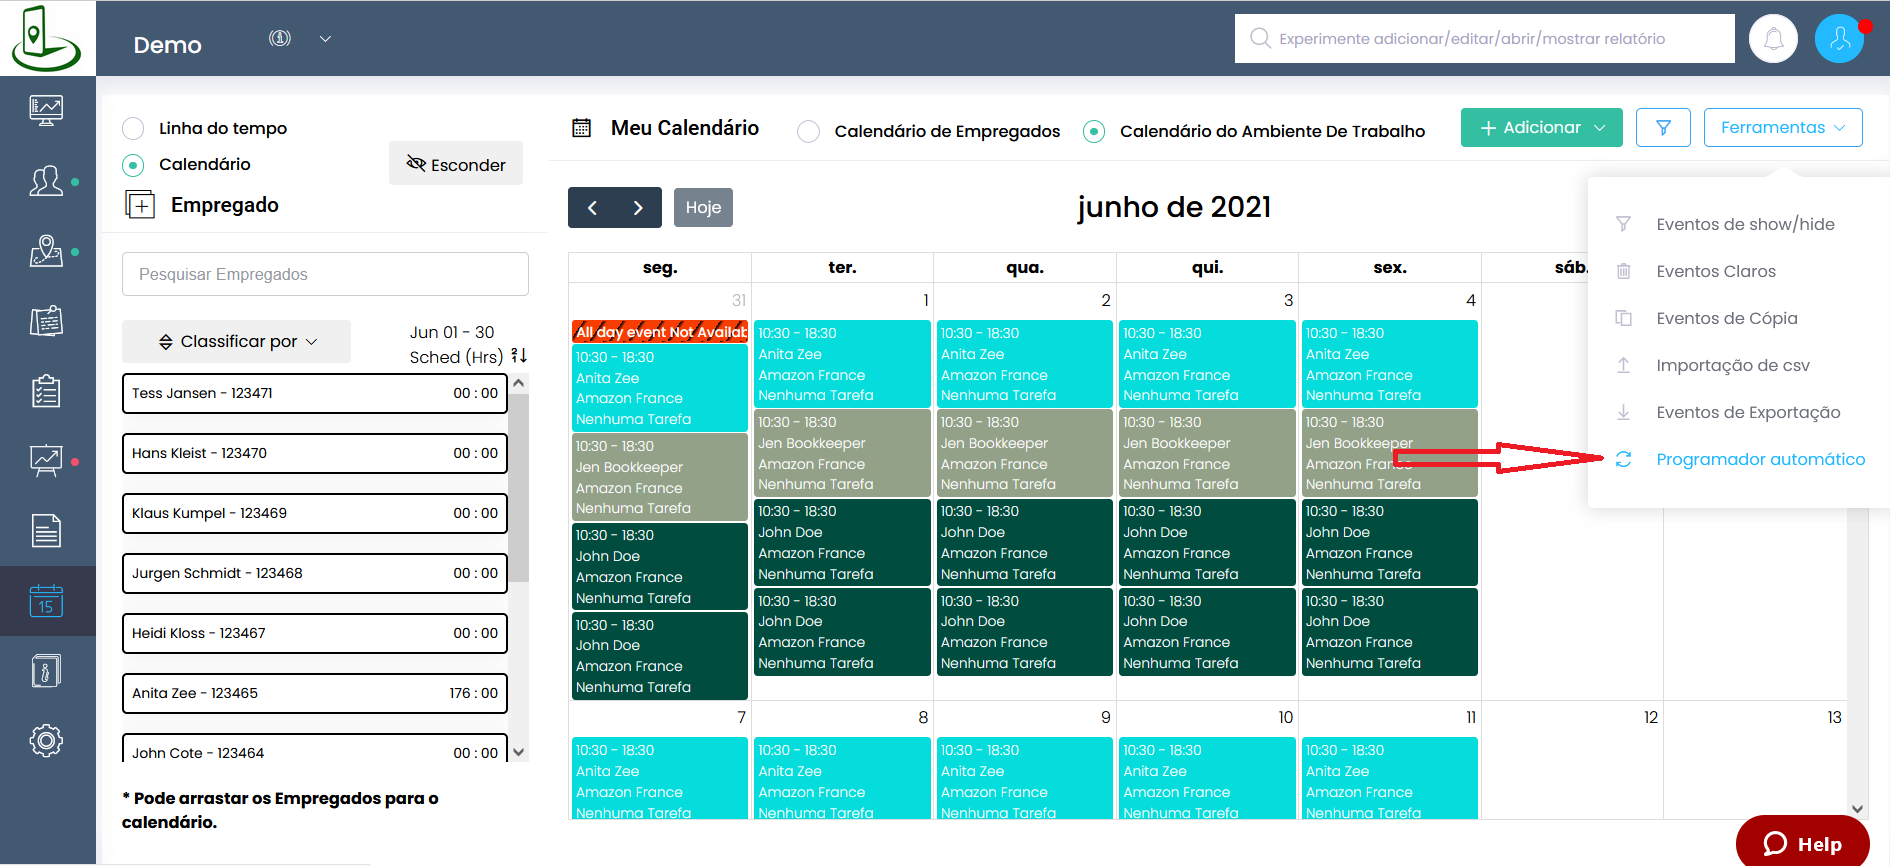Viewport: 1890px width, 866px height.
Task: Choose Eventos Claros from the menu
Action: click(1716, 271)
